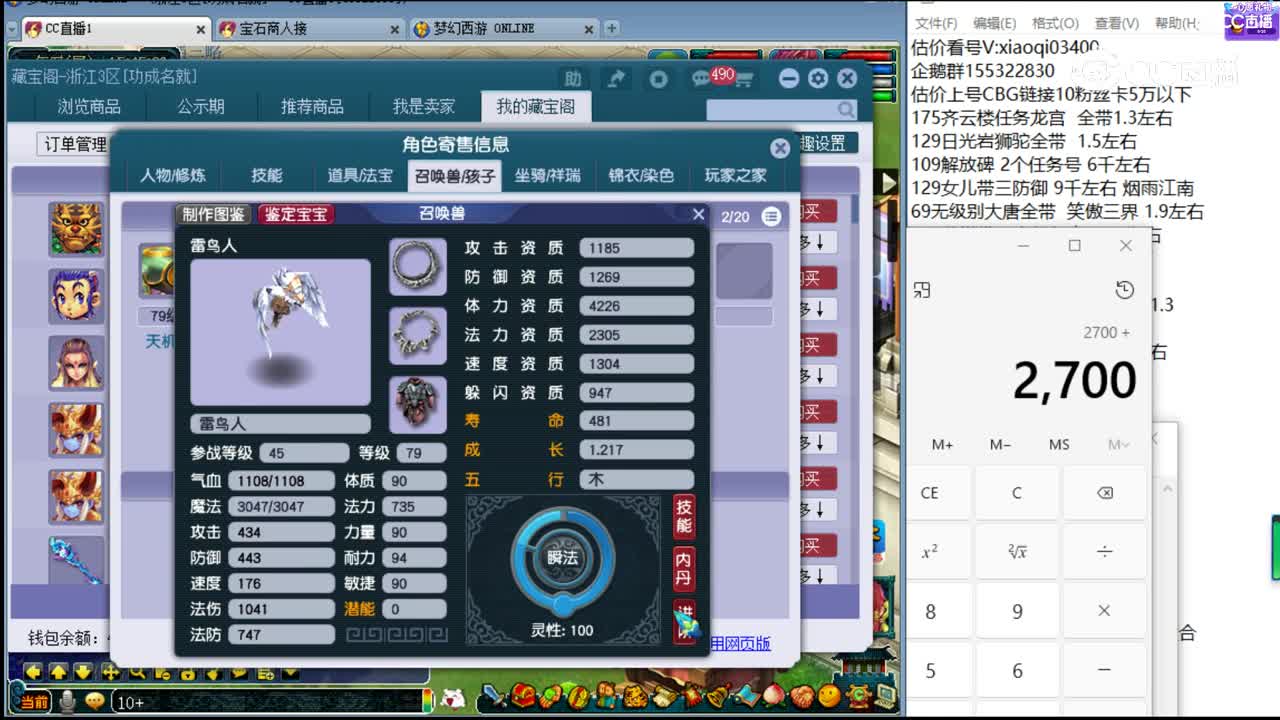The image size is (1280, 720).
Task: Click the red 内丹 side button
Action: [x=684, y=569]
